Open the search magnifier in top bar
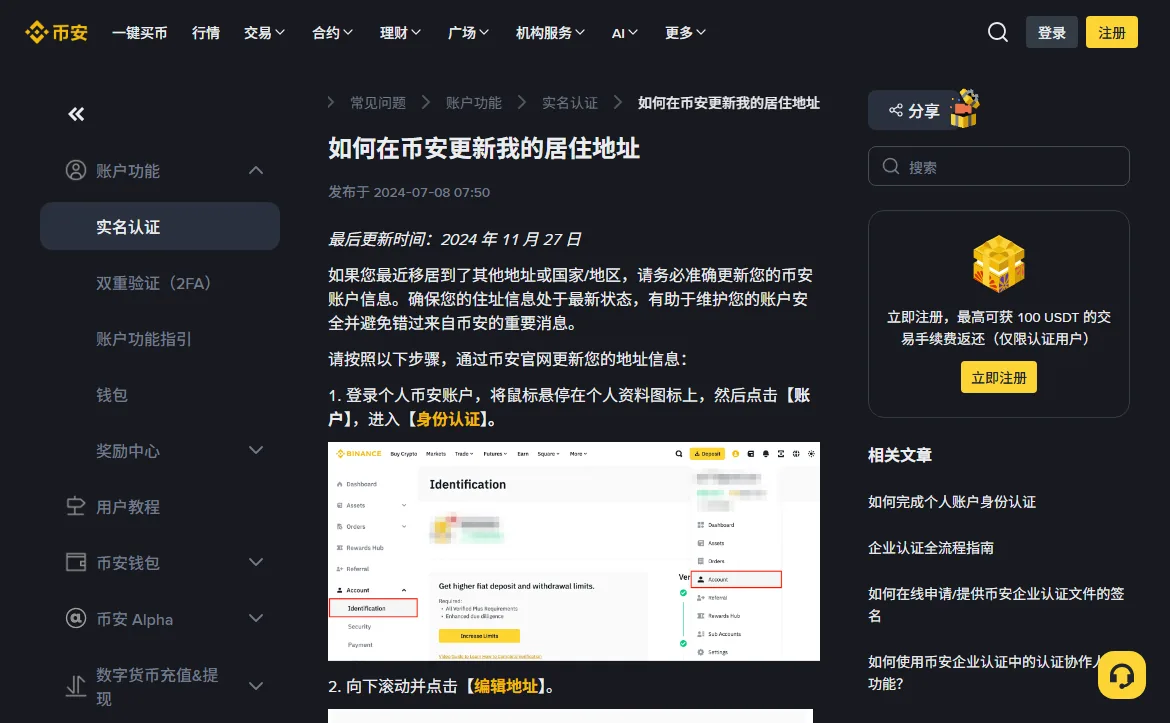This screenshot has height=723, width=1170. (x=998, y=32)
